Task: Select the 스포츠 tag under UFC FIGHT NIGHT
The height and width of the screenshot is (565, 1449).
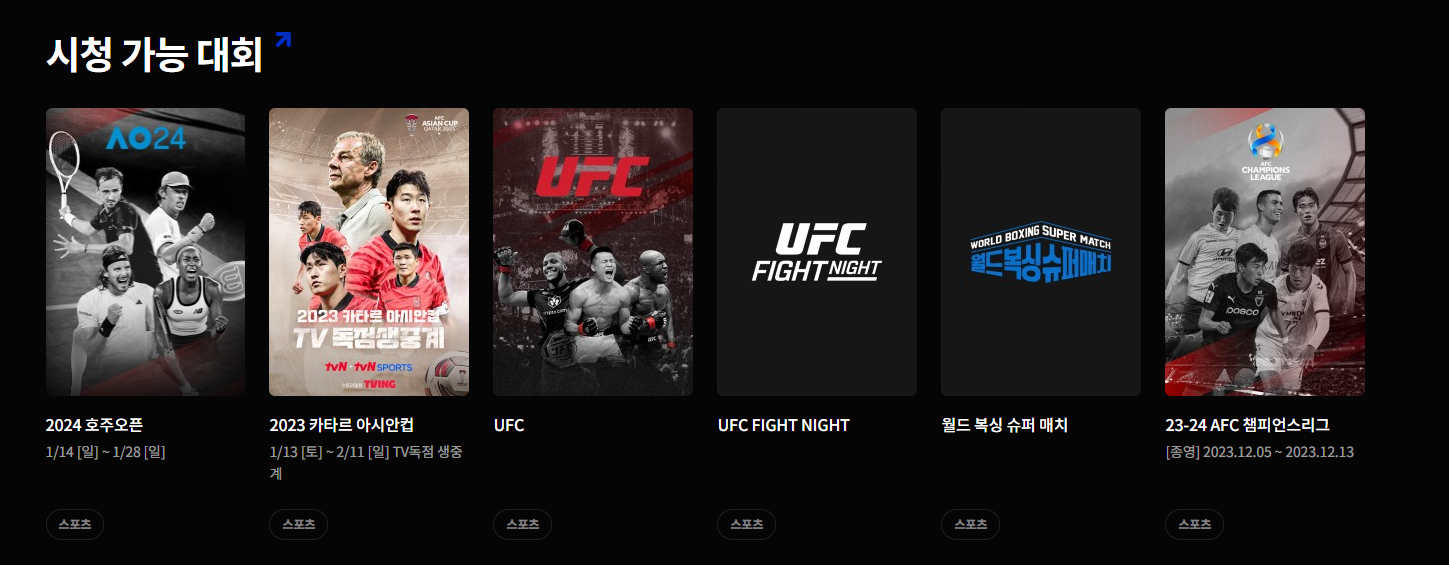Action: [746, 524]
